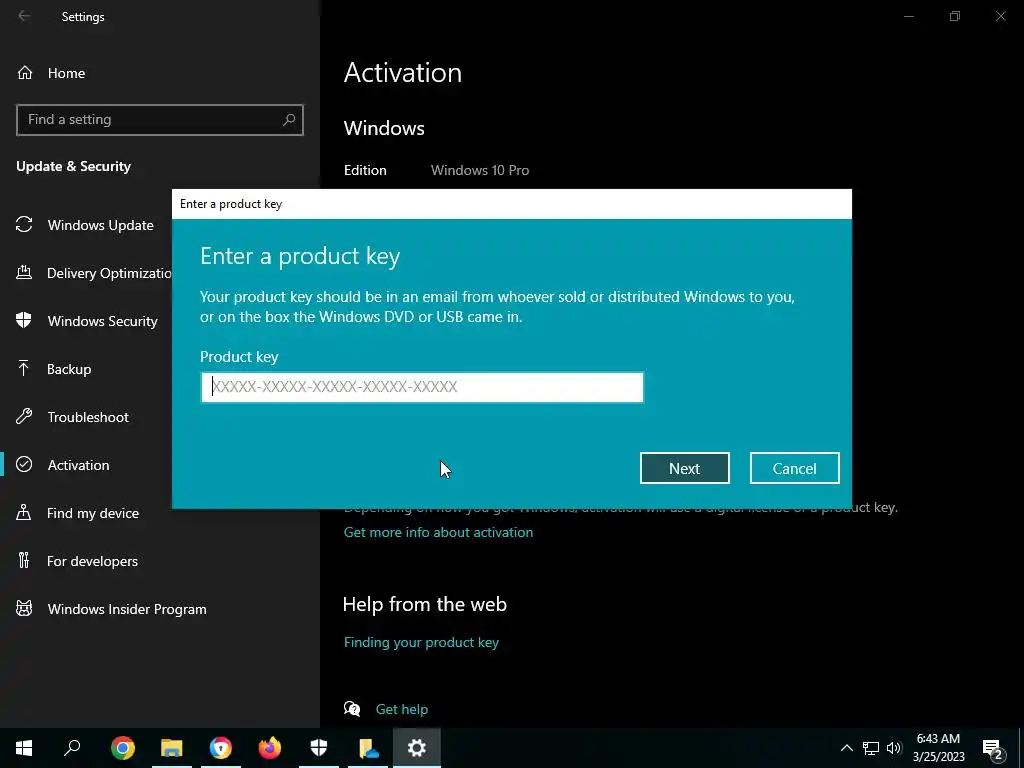This screenshot has width=1024, height=768.
Task: Click the Windows Update sync icon
Action: pyautogui.click(x=24, y=225)
